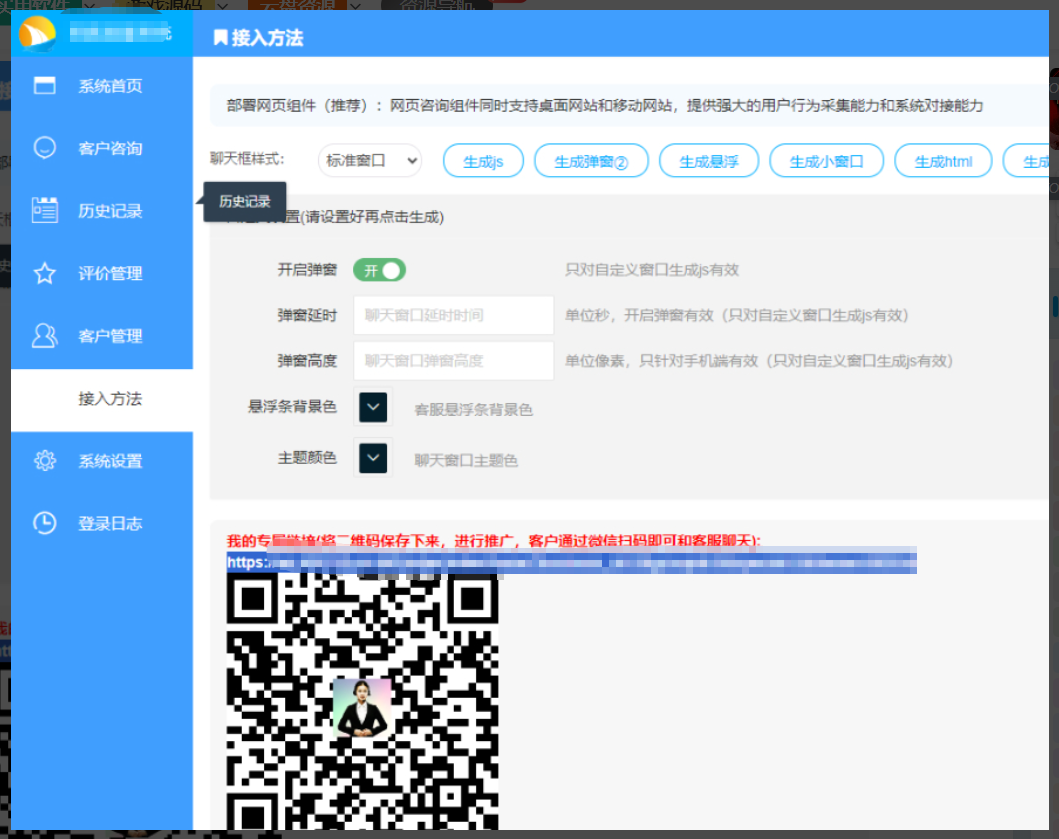Click the 生成js button
The width and height of the screenshot is (1059, 839).
click(x=484, y=161)
